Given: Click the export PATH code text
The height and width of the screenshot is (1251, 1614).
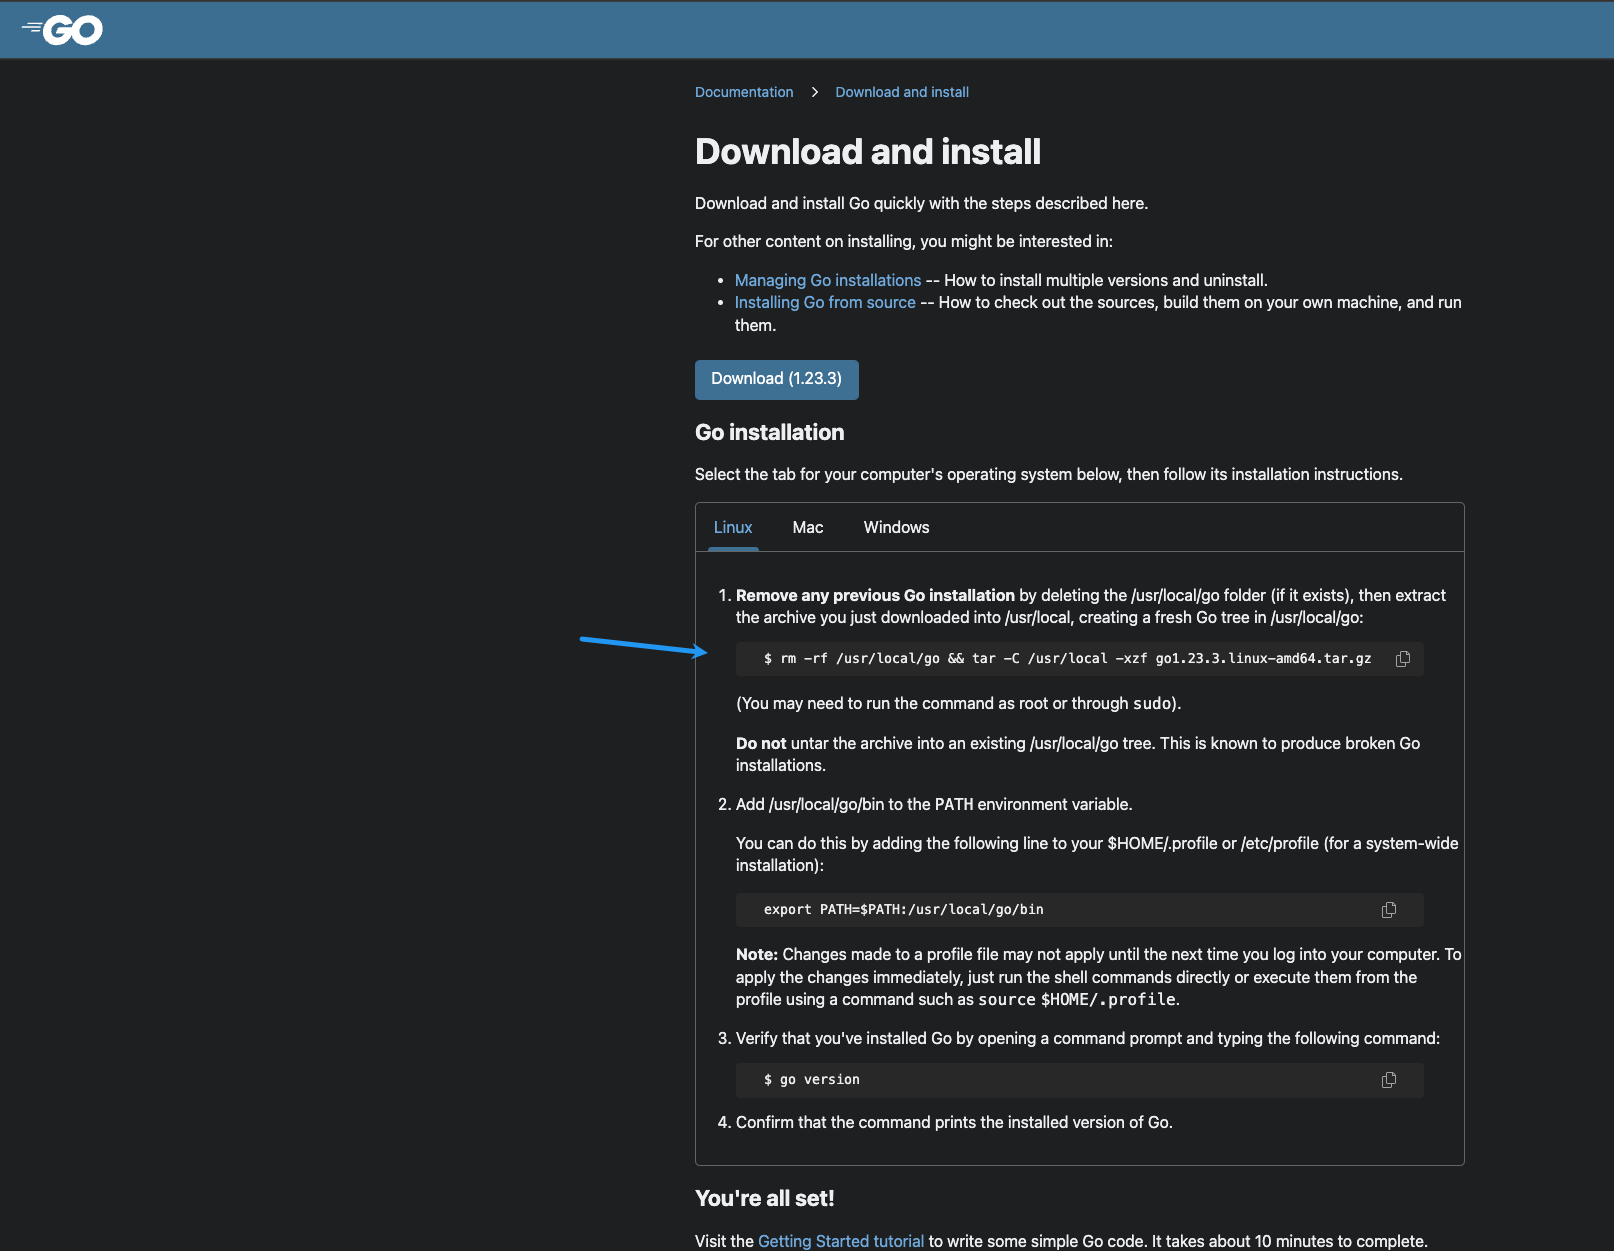Looking at the screenshot, I should tap(903, 910).
